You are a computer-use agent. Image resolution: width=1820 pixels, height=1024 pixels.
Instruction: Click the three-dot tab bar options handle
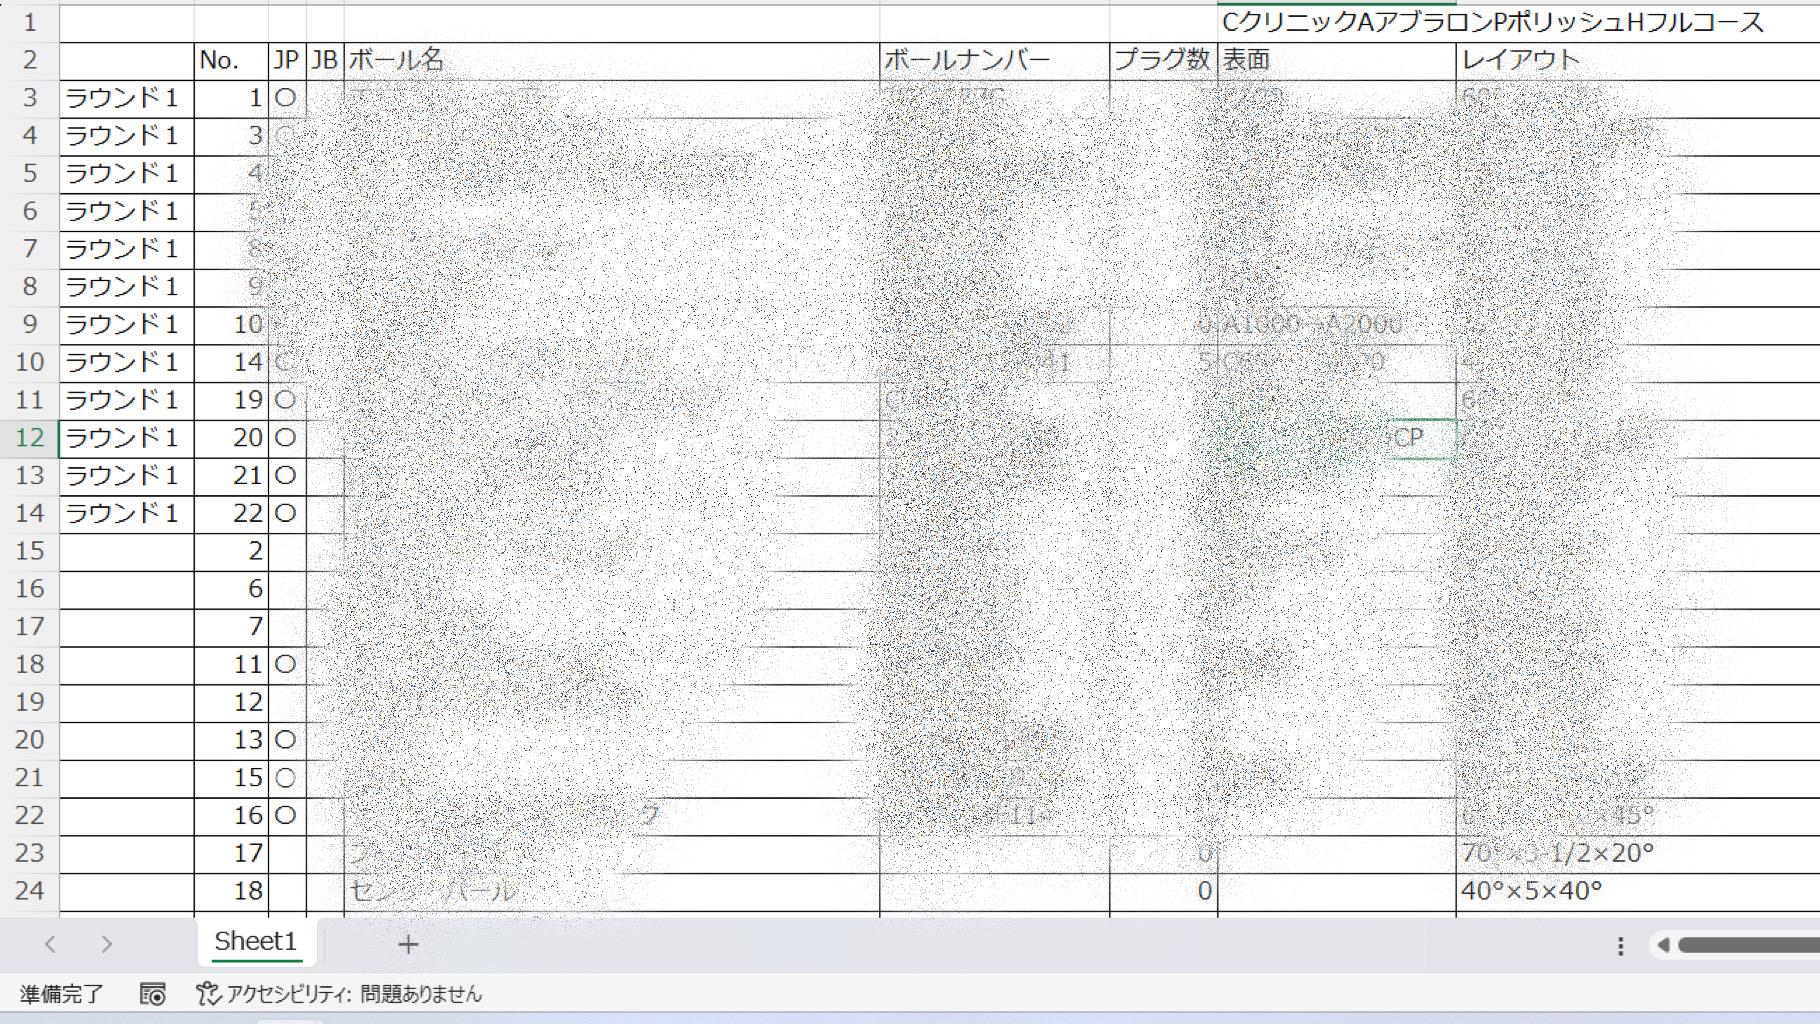[1620, 946]
